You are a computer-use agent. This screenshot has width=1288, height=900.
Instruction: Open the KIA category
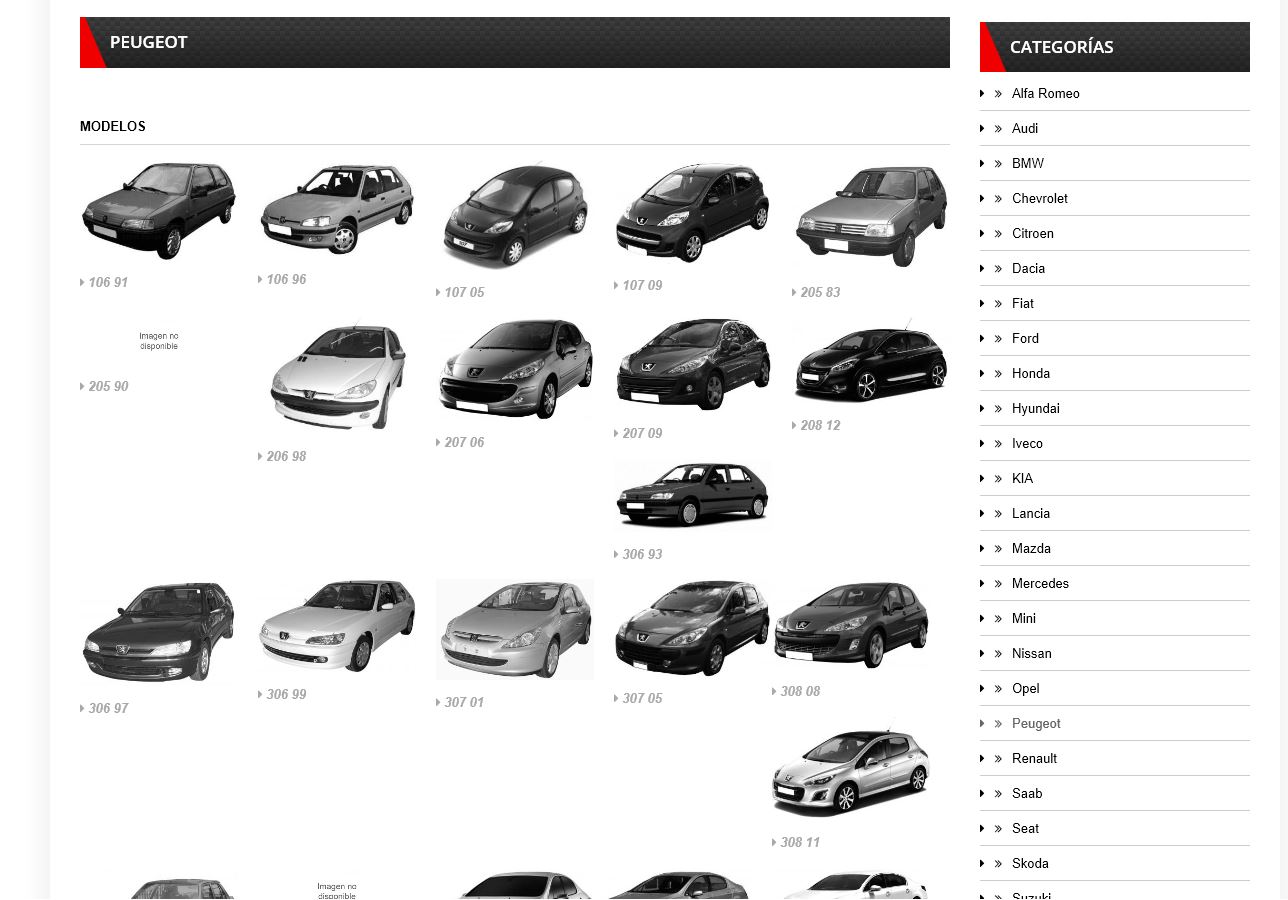[x=1022, y=479]
